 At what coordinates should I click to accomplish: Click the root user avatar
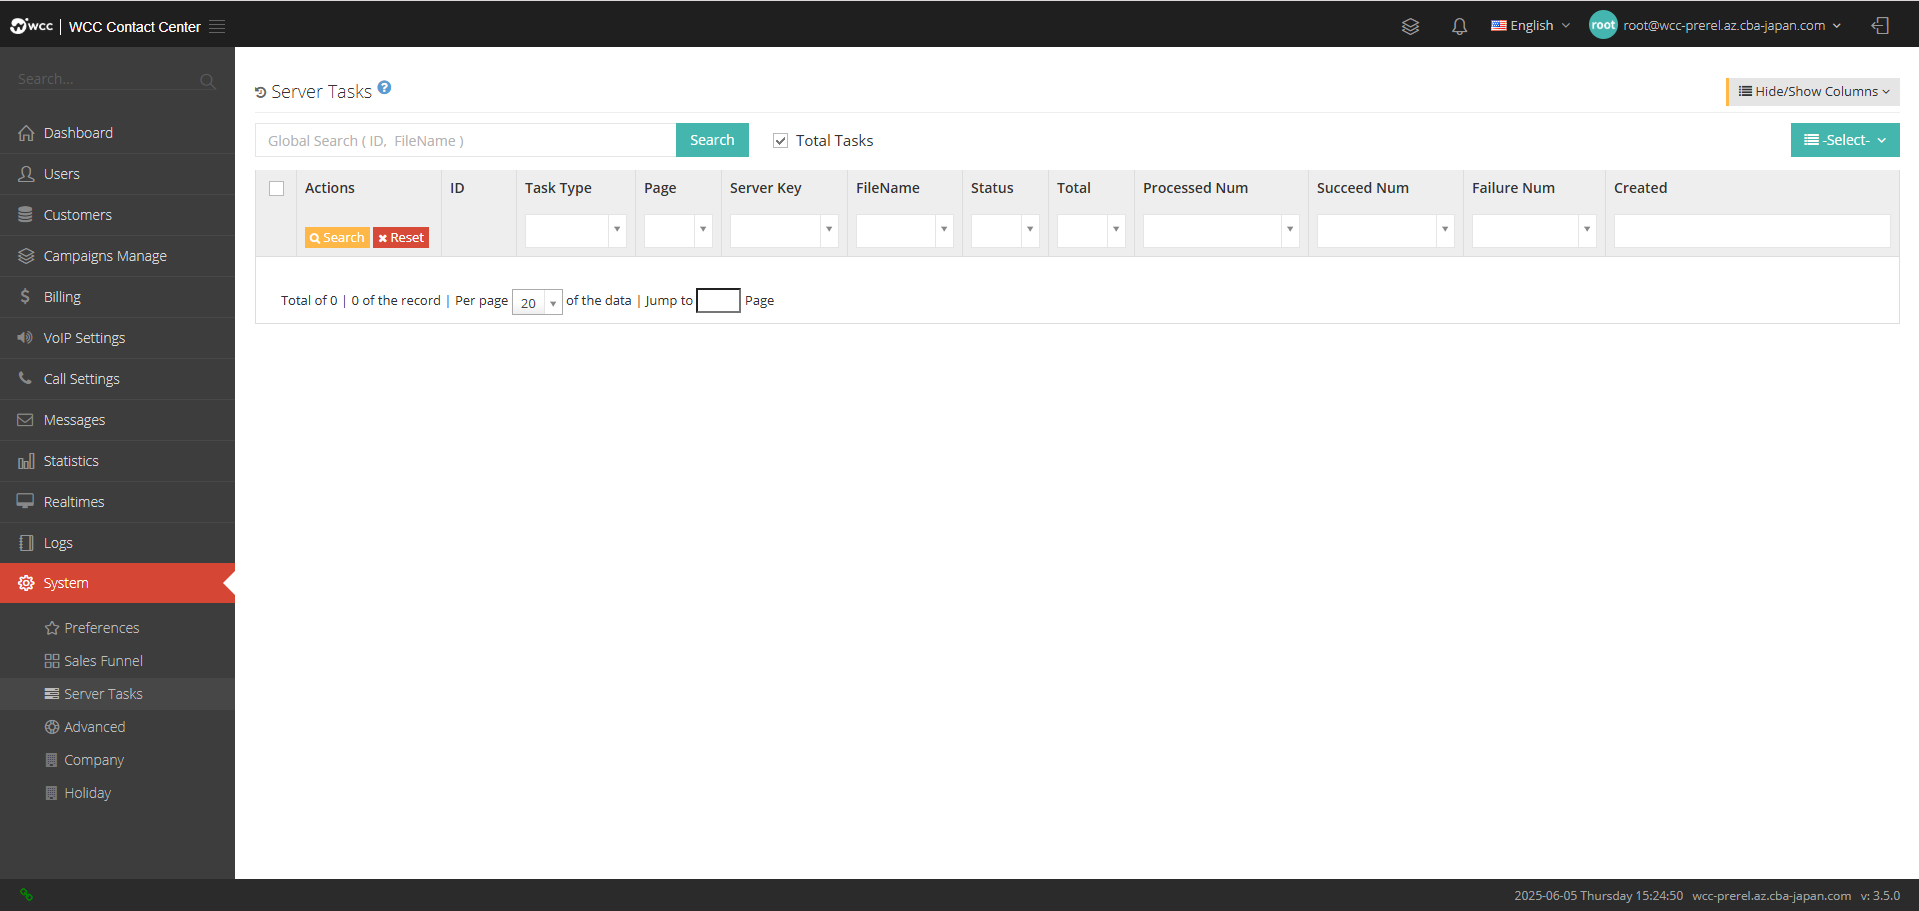click(x=1603, y=25)
